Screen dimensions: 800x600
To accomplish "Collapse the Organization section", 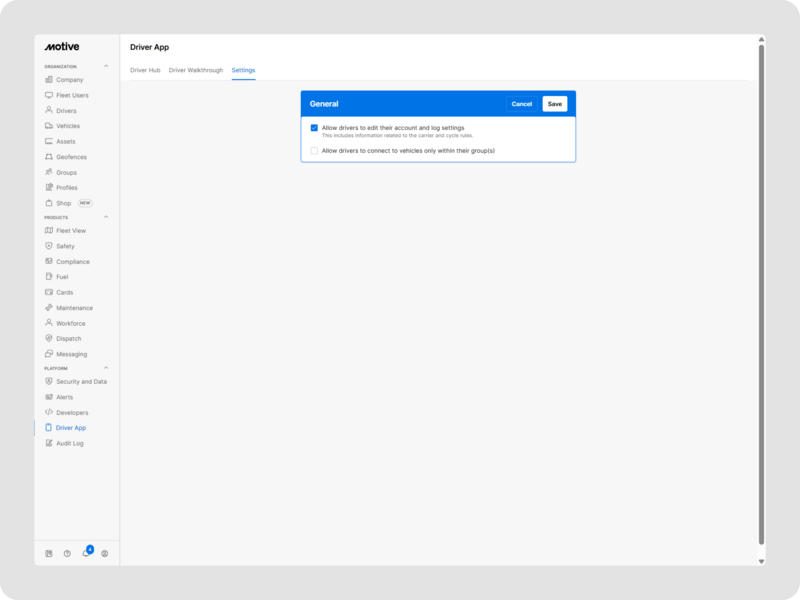I will pos(107,66).
